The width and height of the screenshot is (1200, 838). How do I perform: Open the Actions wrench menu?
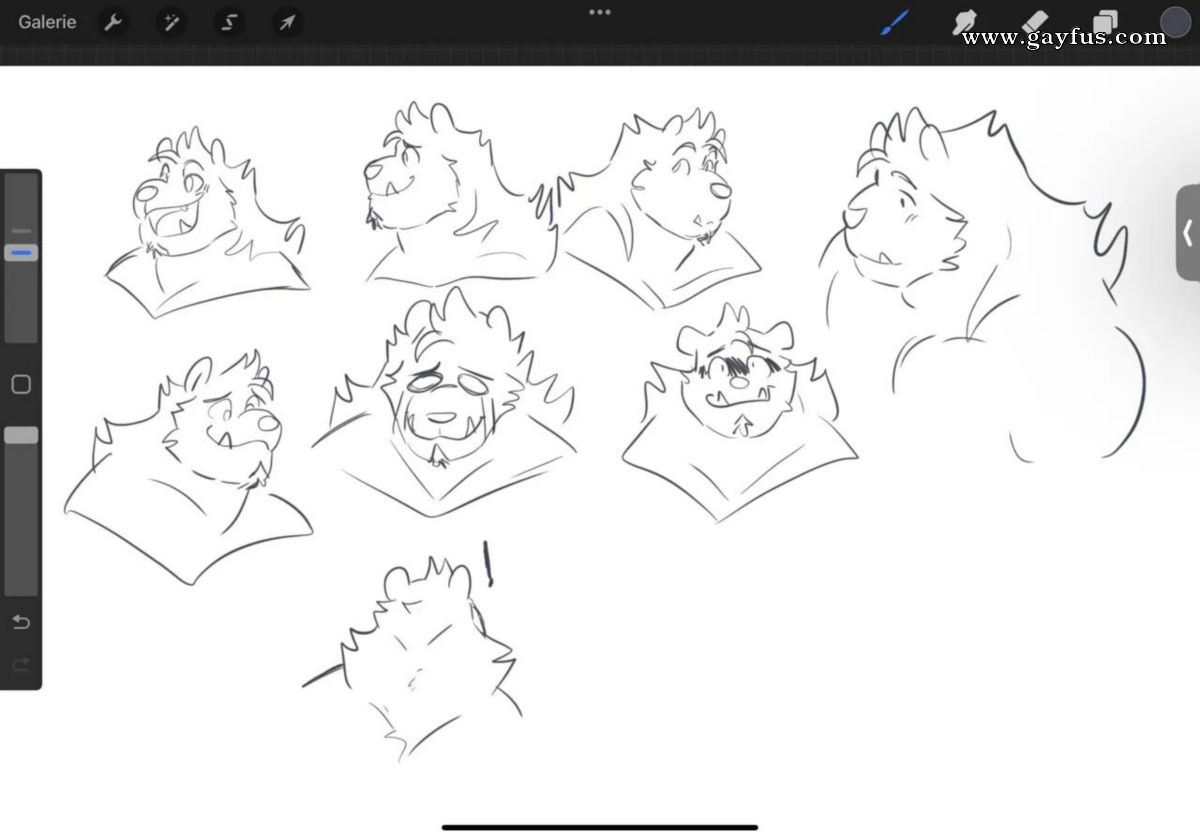pos(114,22)
